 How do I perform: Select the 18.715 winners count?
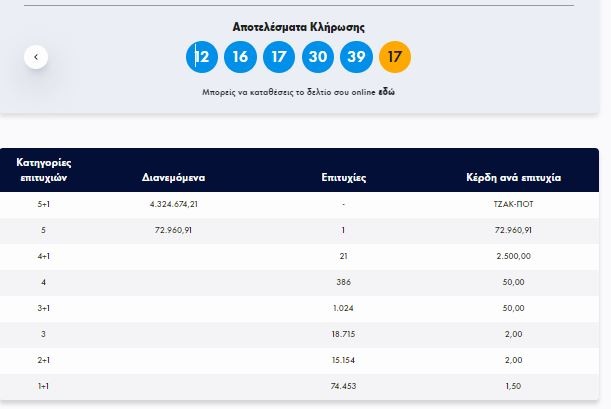(343, 334)
